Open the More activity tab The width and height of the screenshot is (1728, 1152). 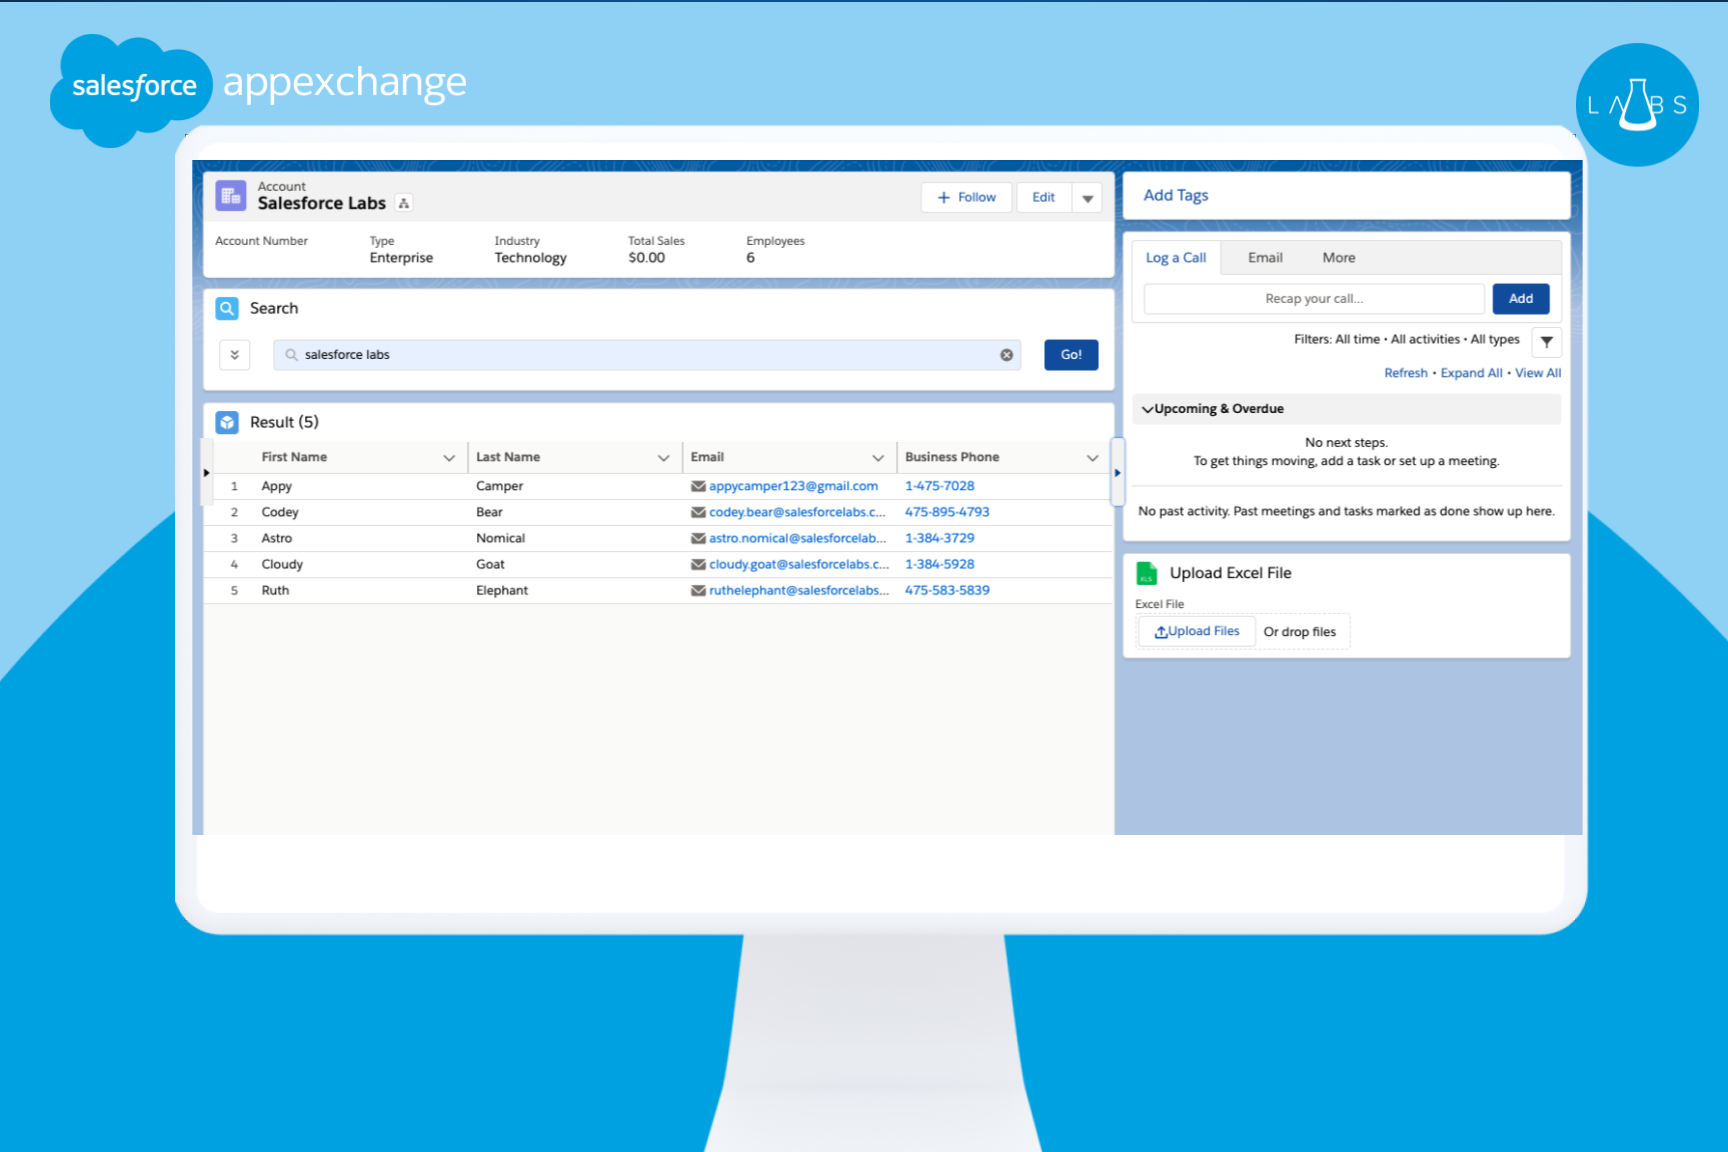coord(1338,258)
